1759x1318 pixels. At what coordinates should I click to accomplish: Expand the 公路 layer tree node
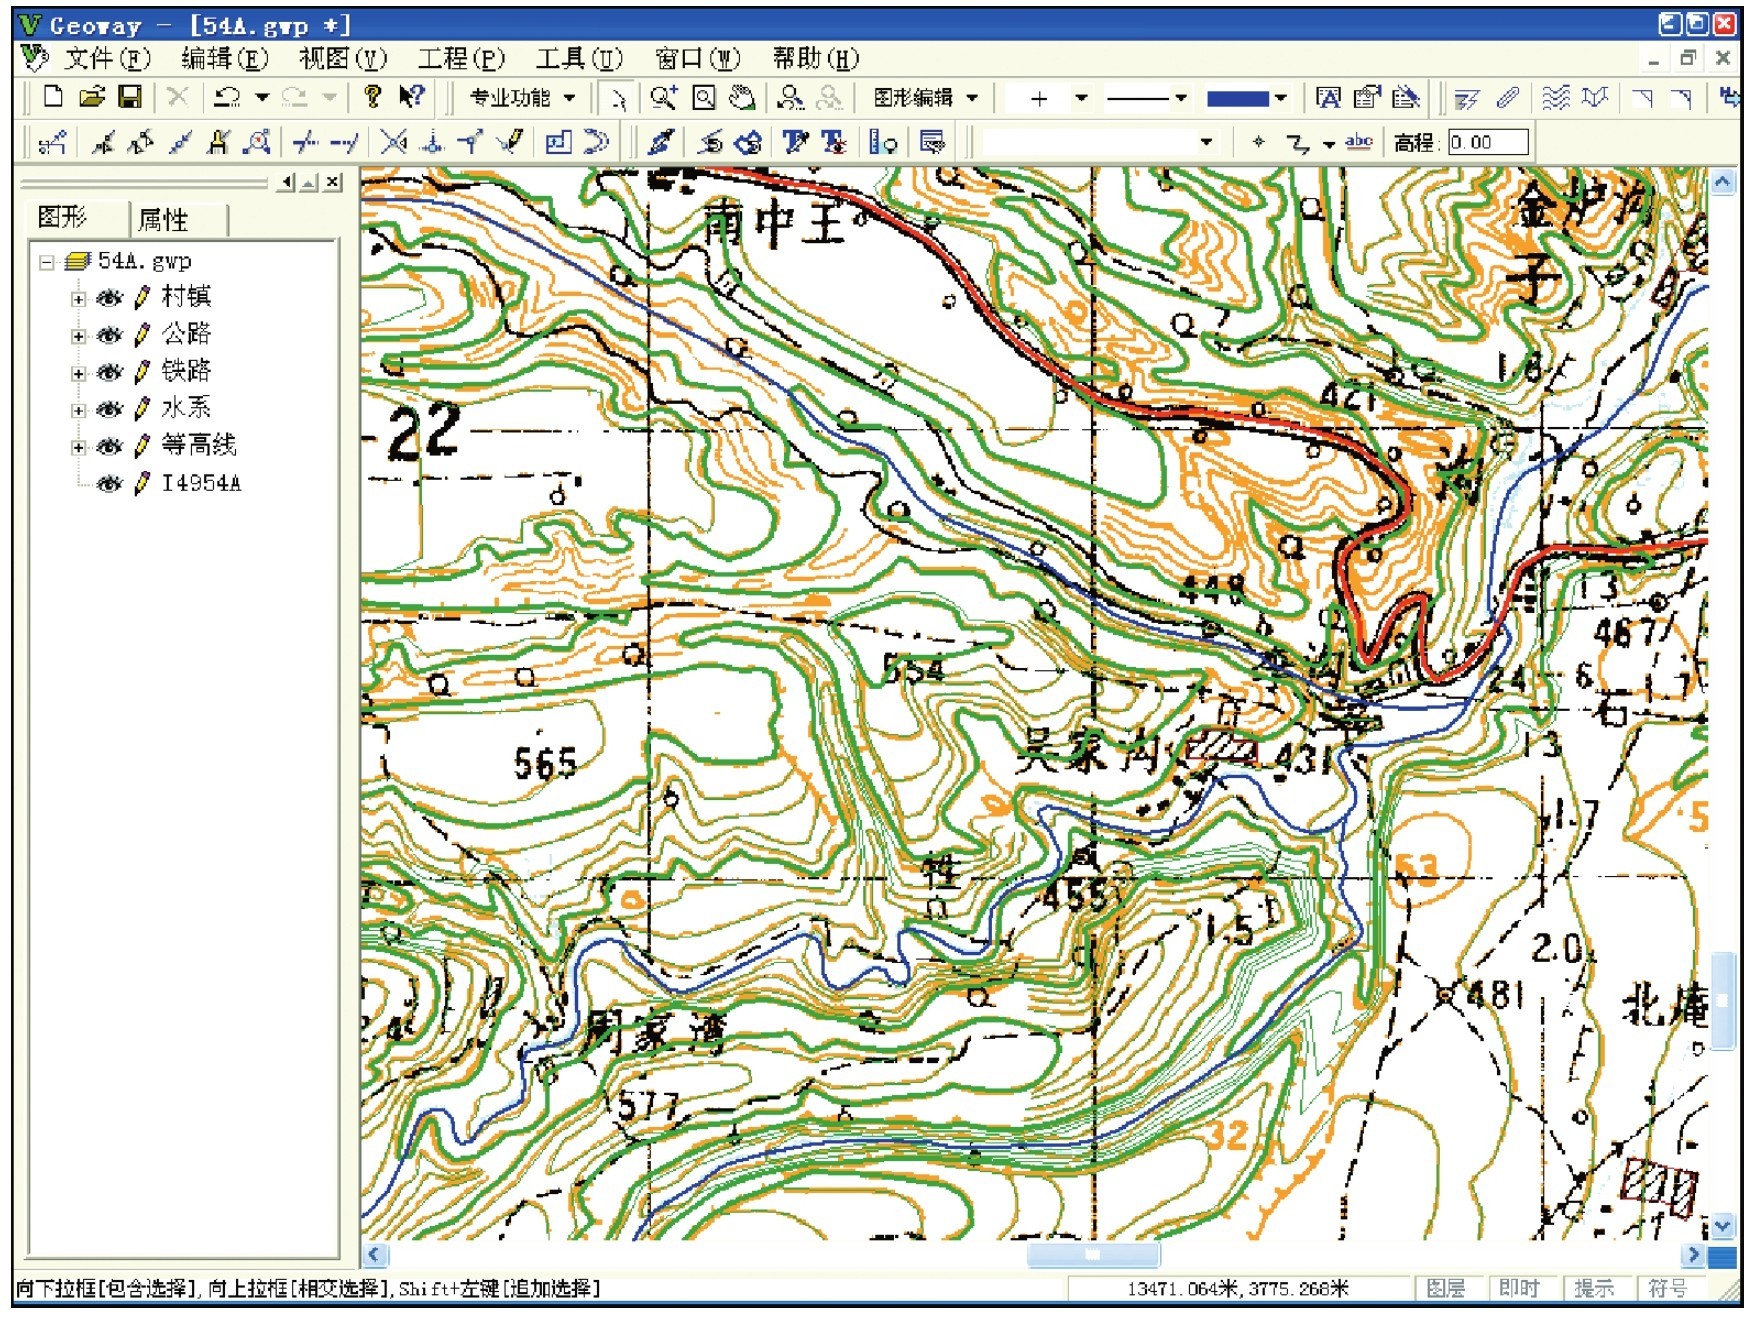point(79,336)
